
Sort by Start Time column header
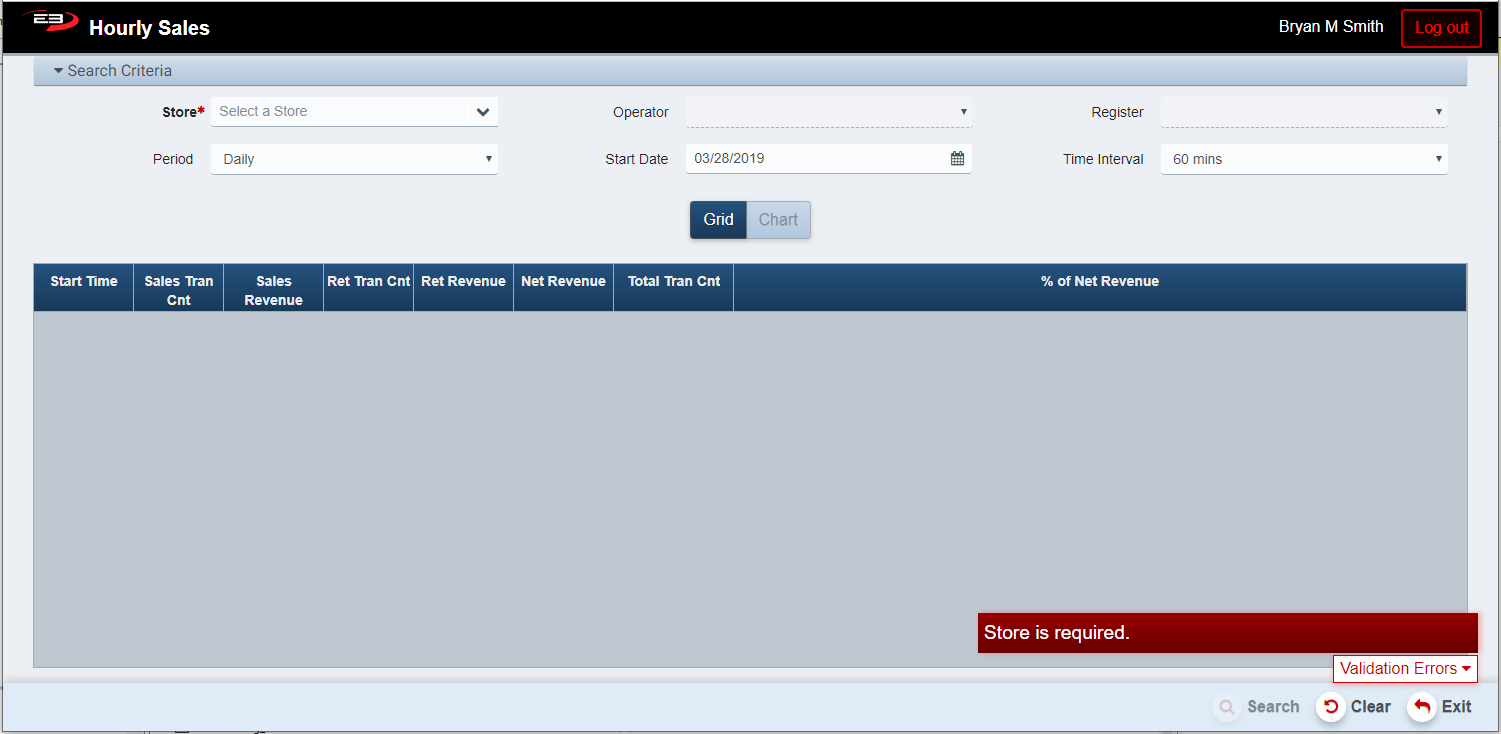point(84,282)
